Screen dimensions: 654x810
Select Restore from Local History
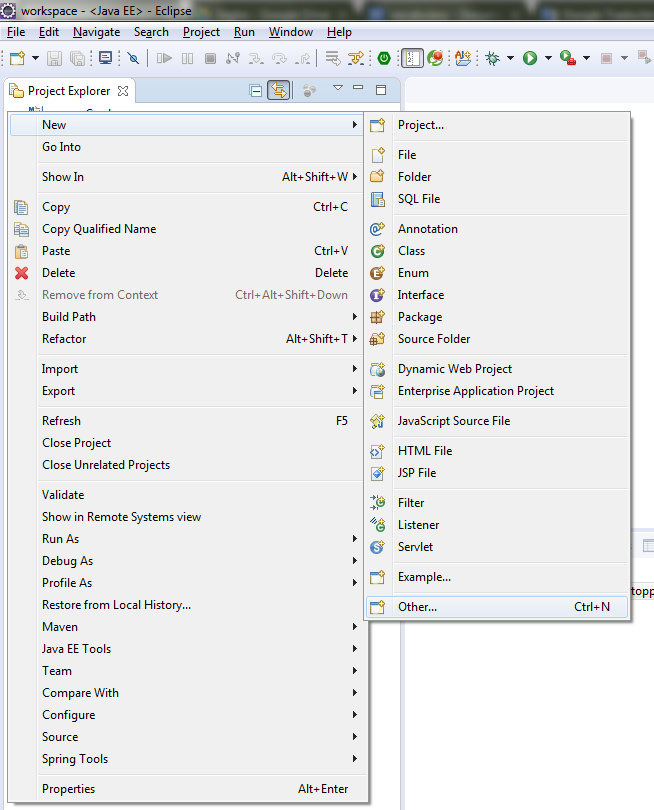(187, 605)
